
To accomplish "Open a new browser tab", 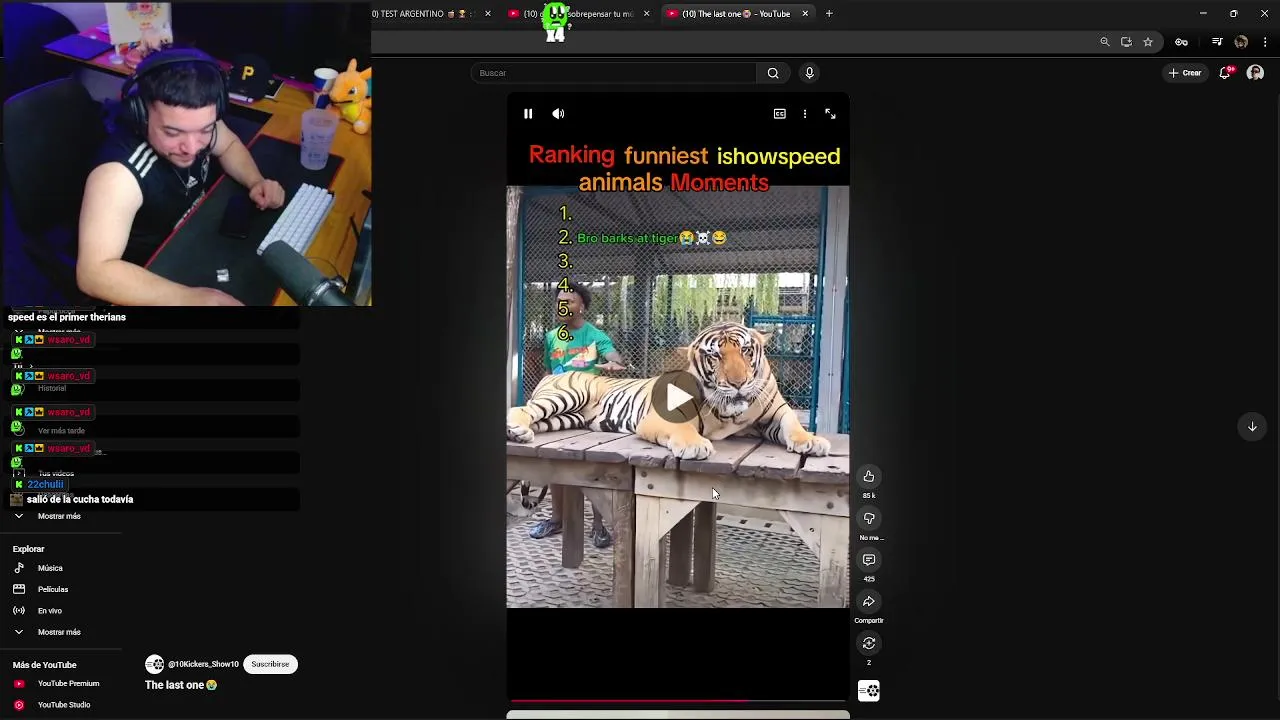I will click(829, 14).
